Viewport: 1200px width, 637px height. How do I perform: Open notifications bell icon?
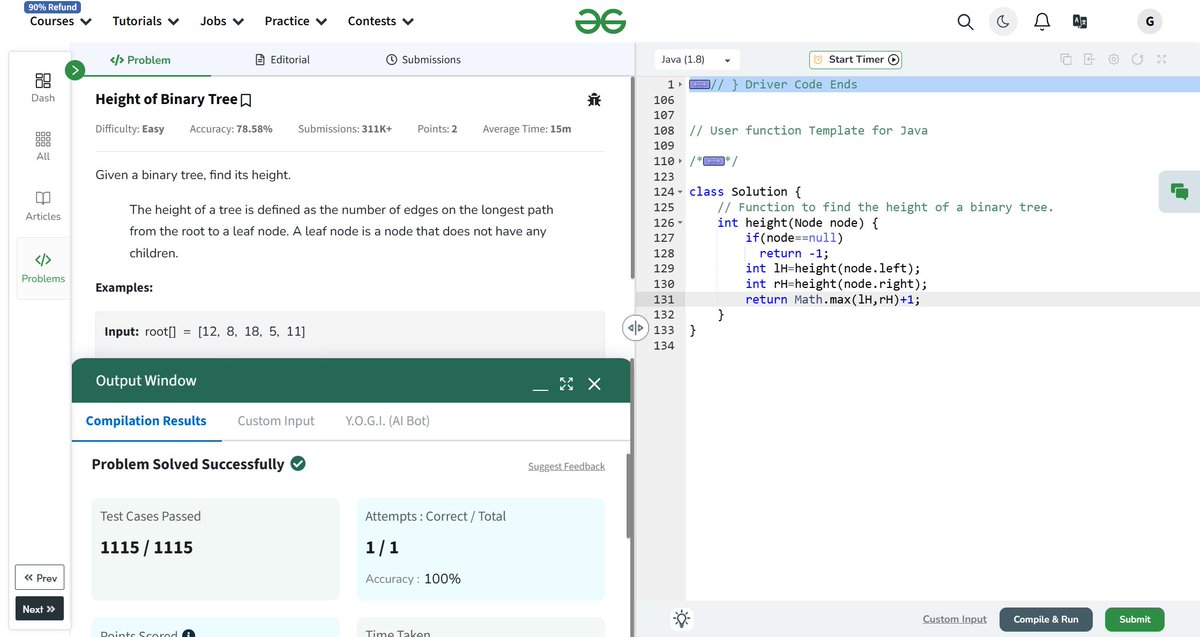(1042, 21)
